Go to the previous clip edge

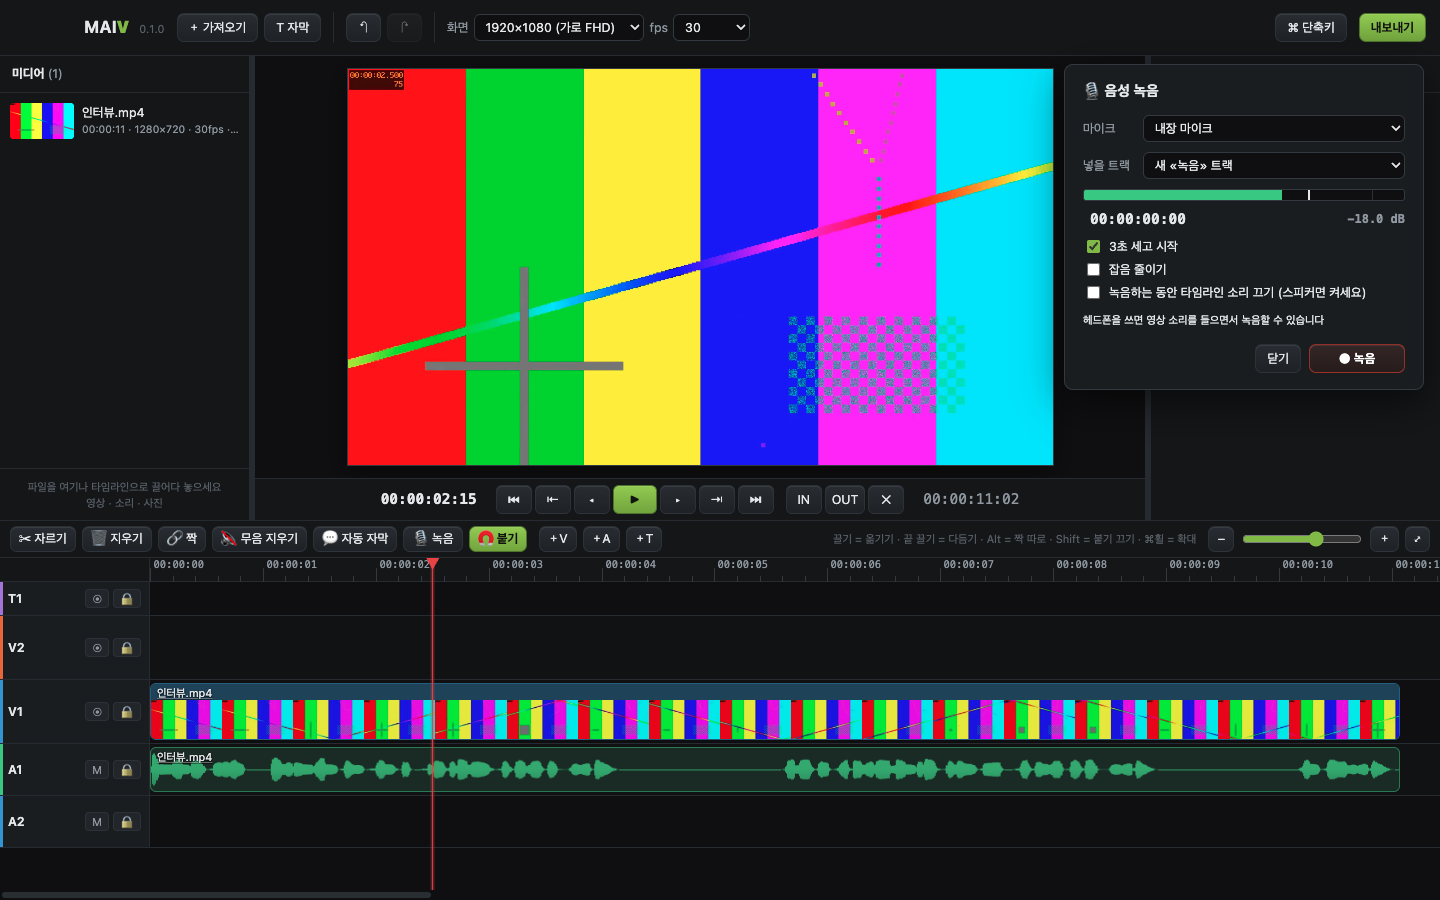tap(553, 499)
